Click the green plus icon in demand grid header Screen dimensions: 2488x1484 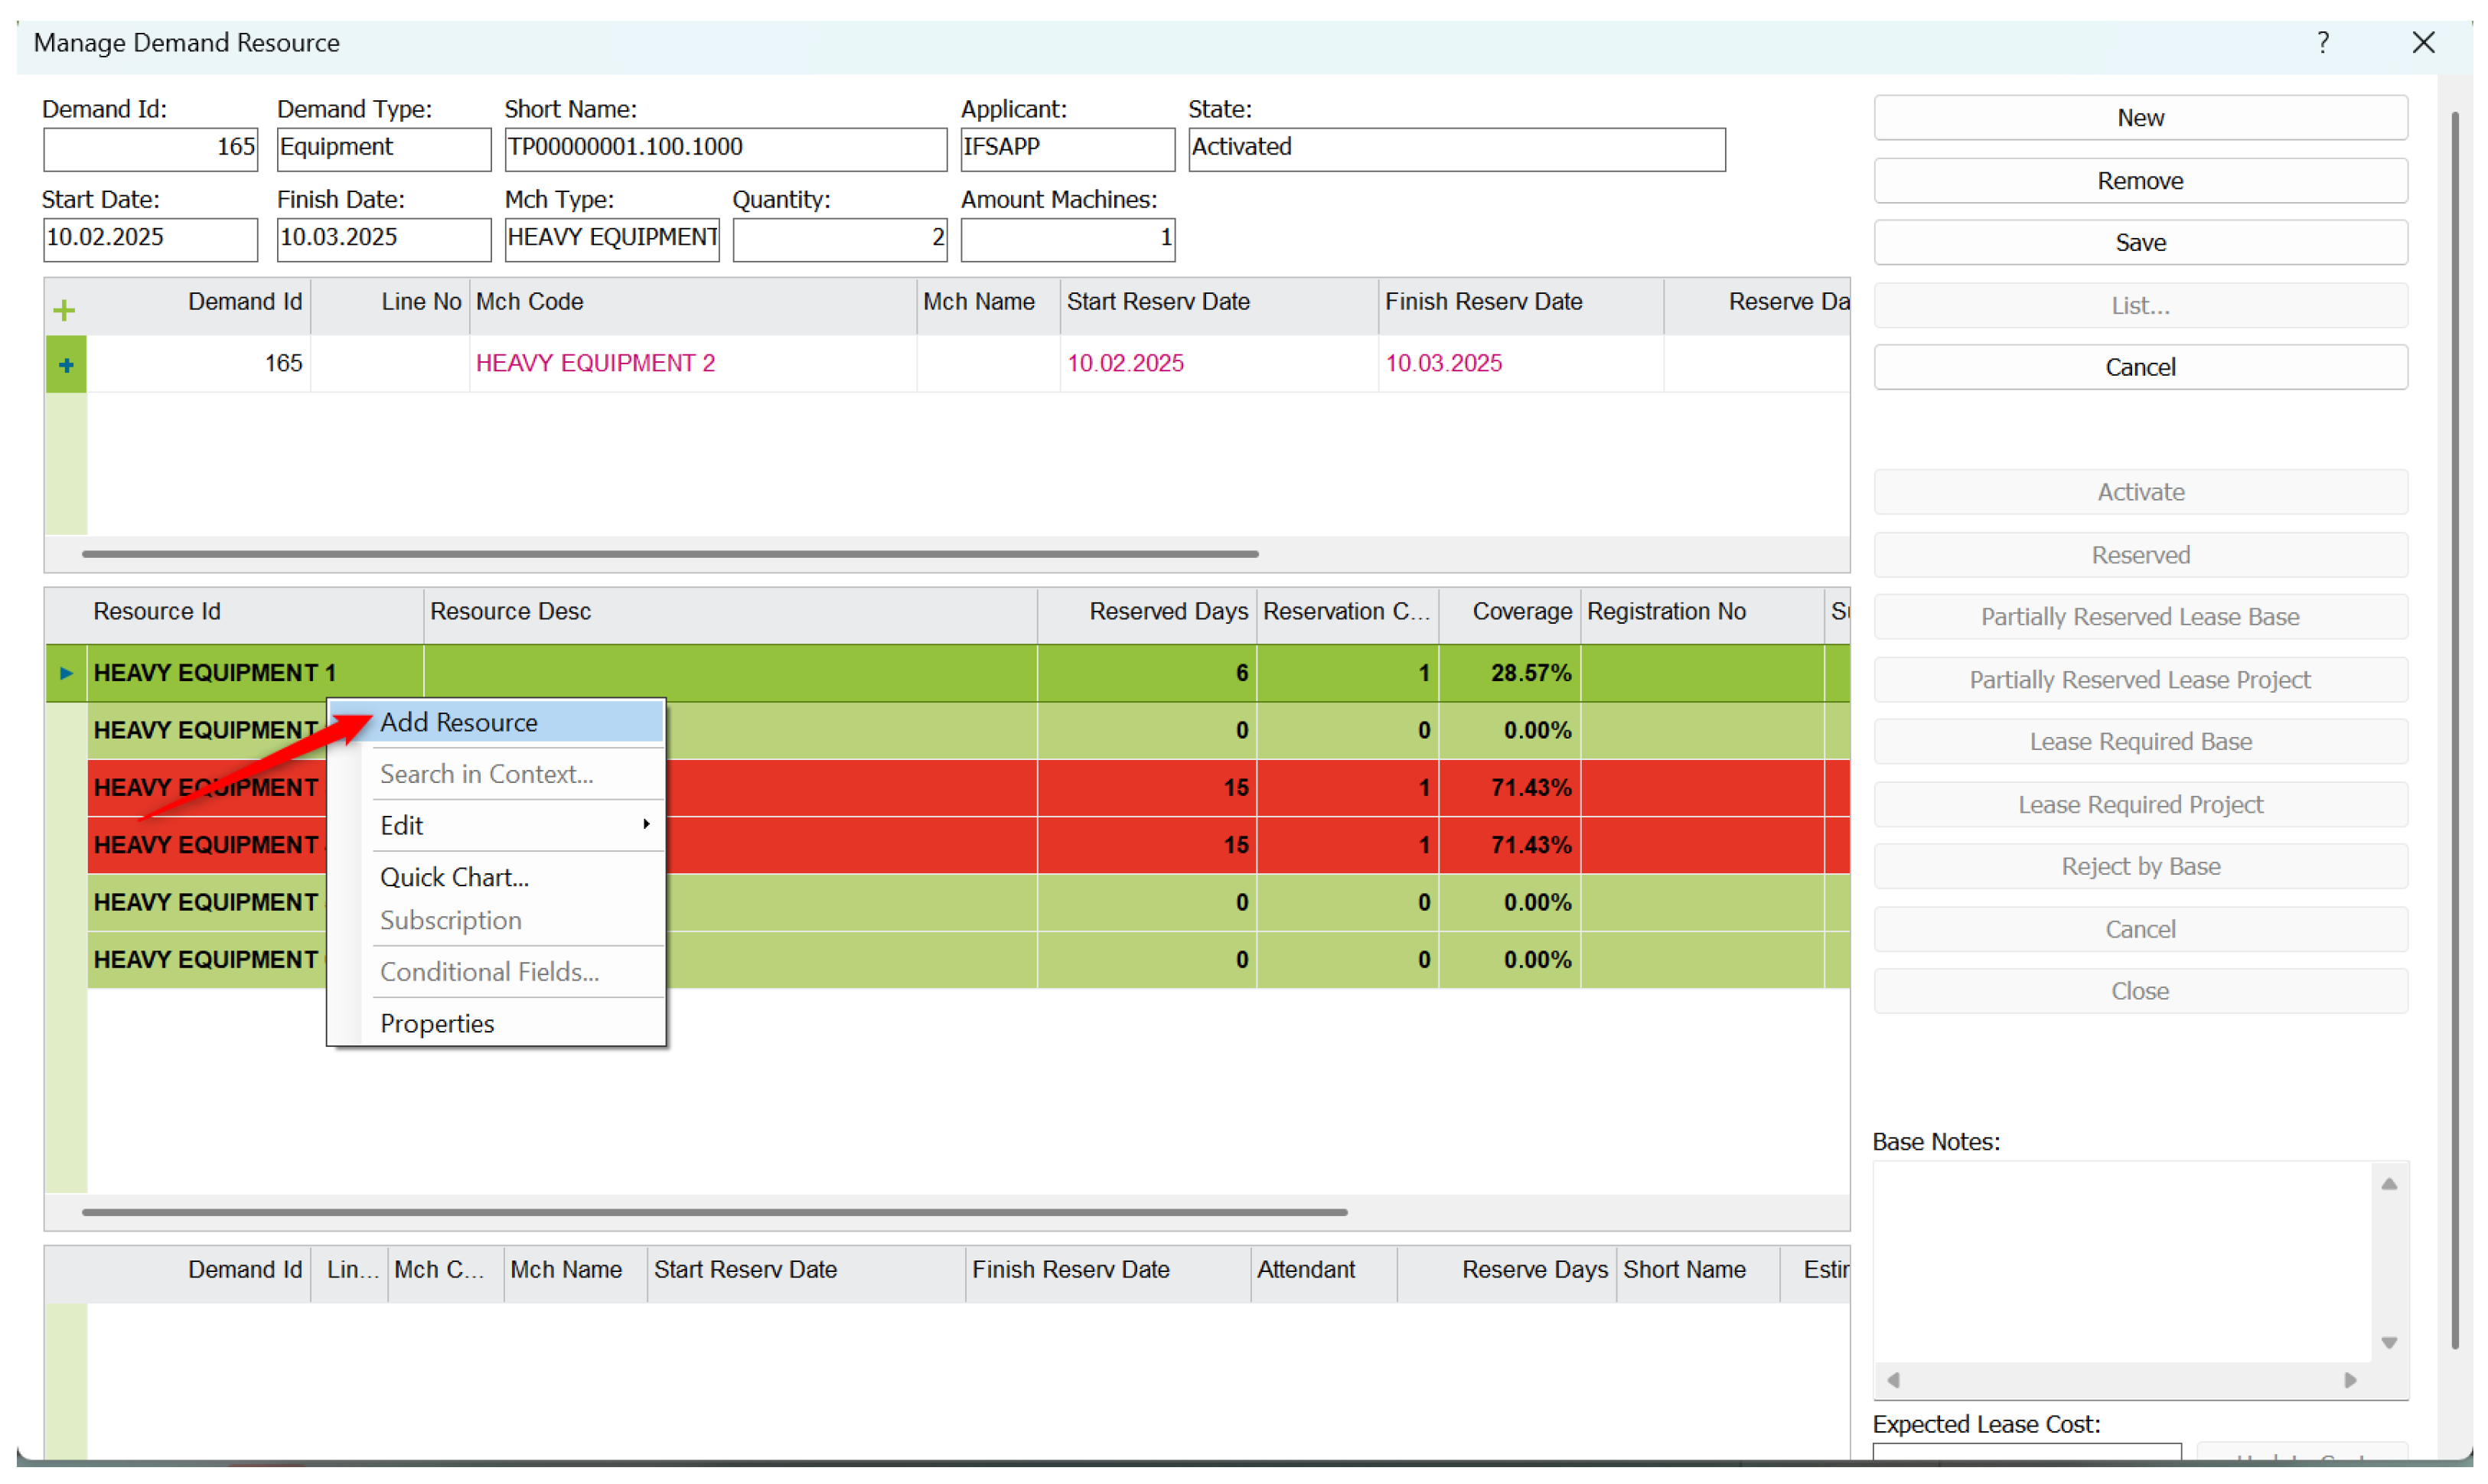point(64,311)
